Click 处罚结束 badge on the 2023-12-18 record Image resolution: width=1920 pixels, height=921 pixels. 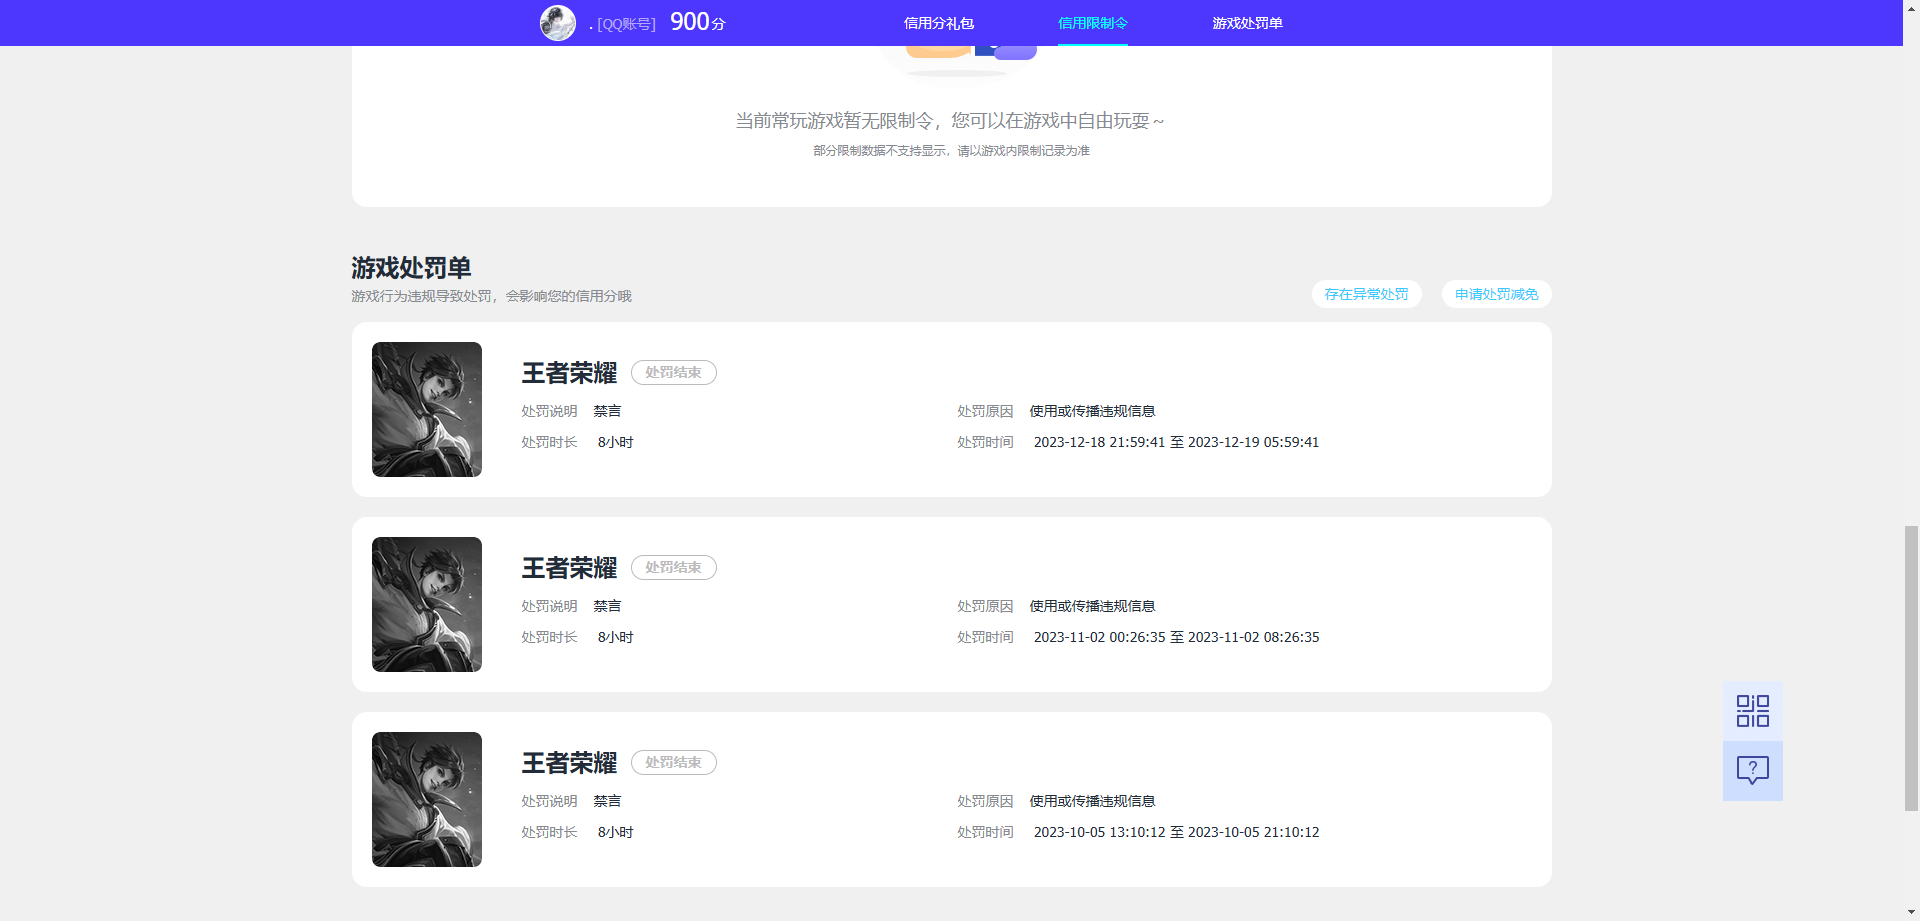point(673,372)
